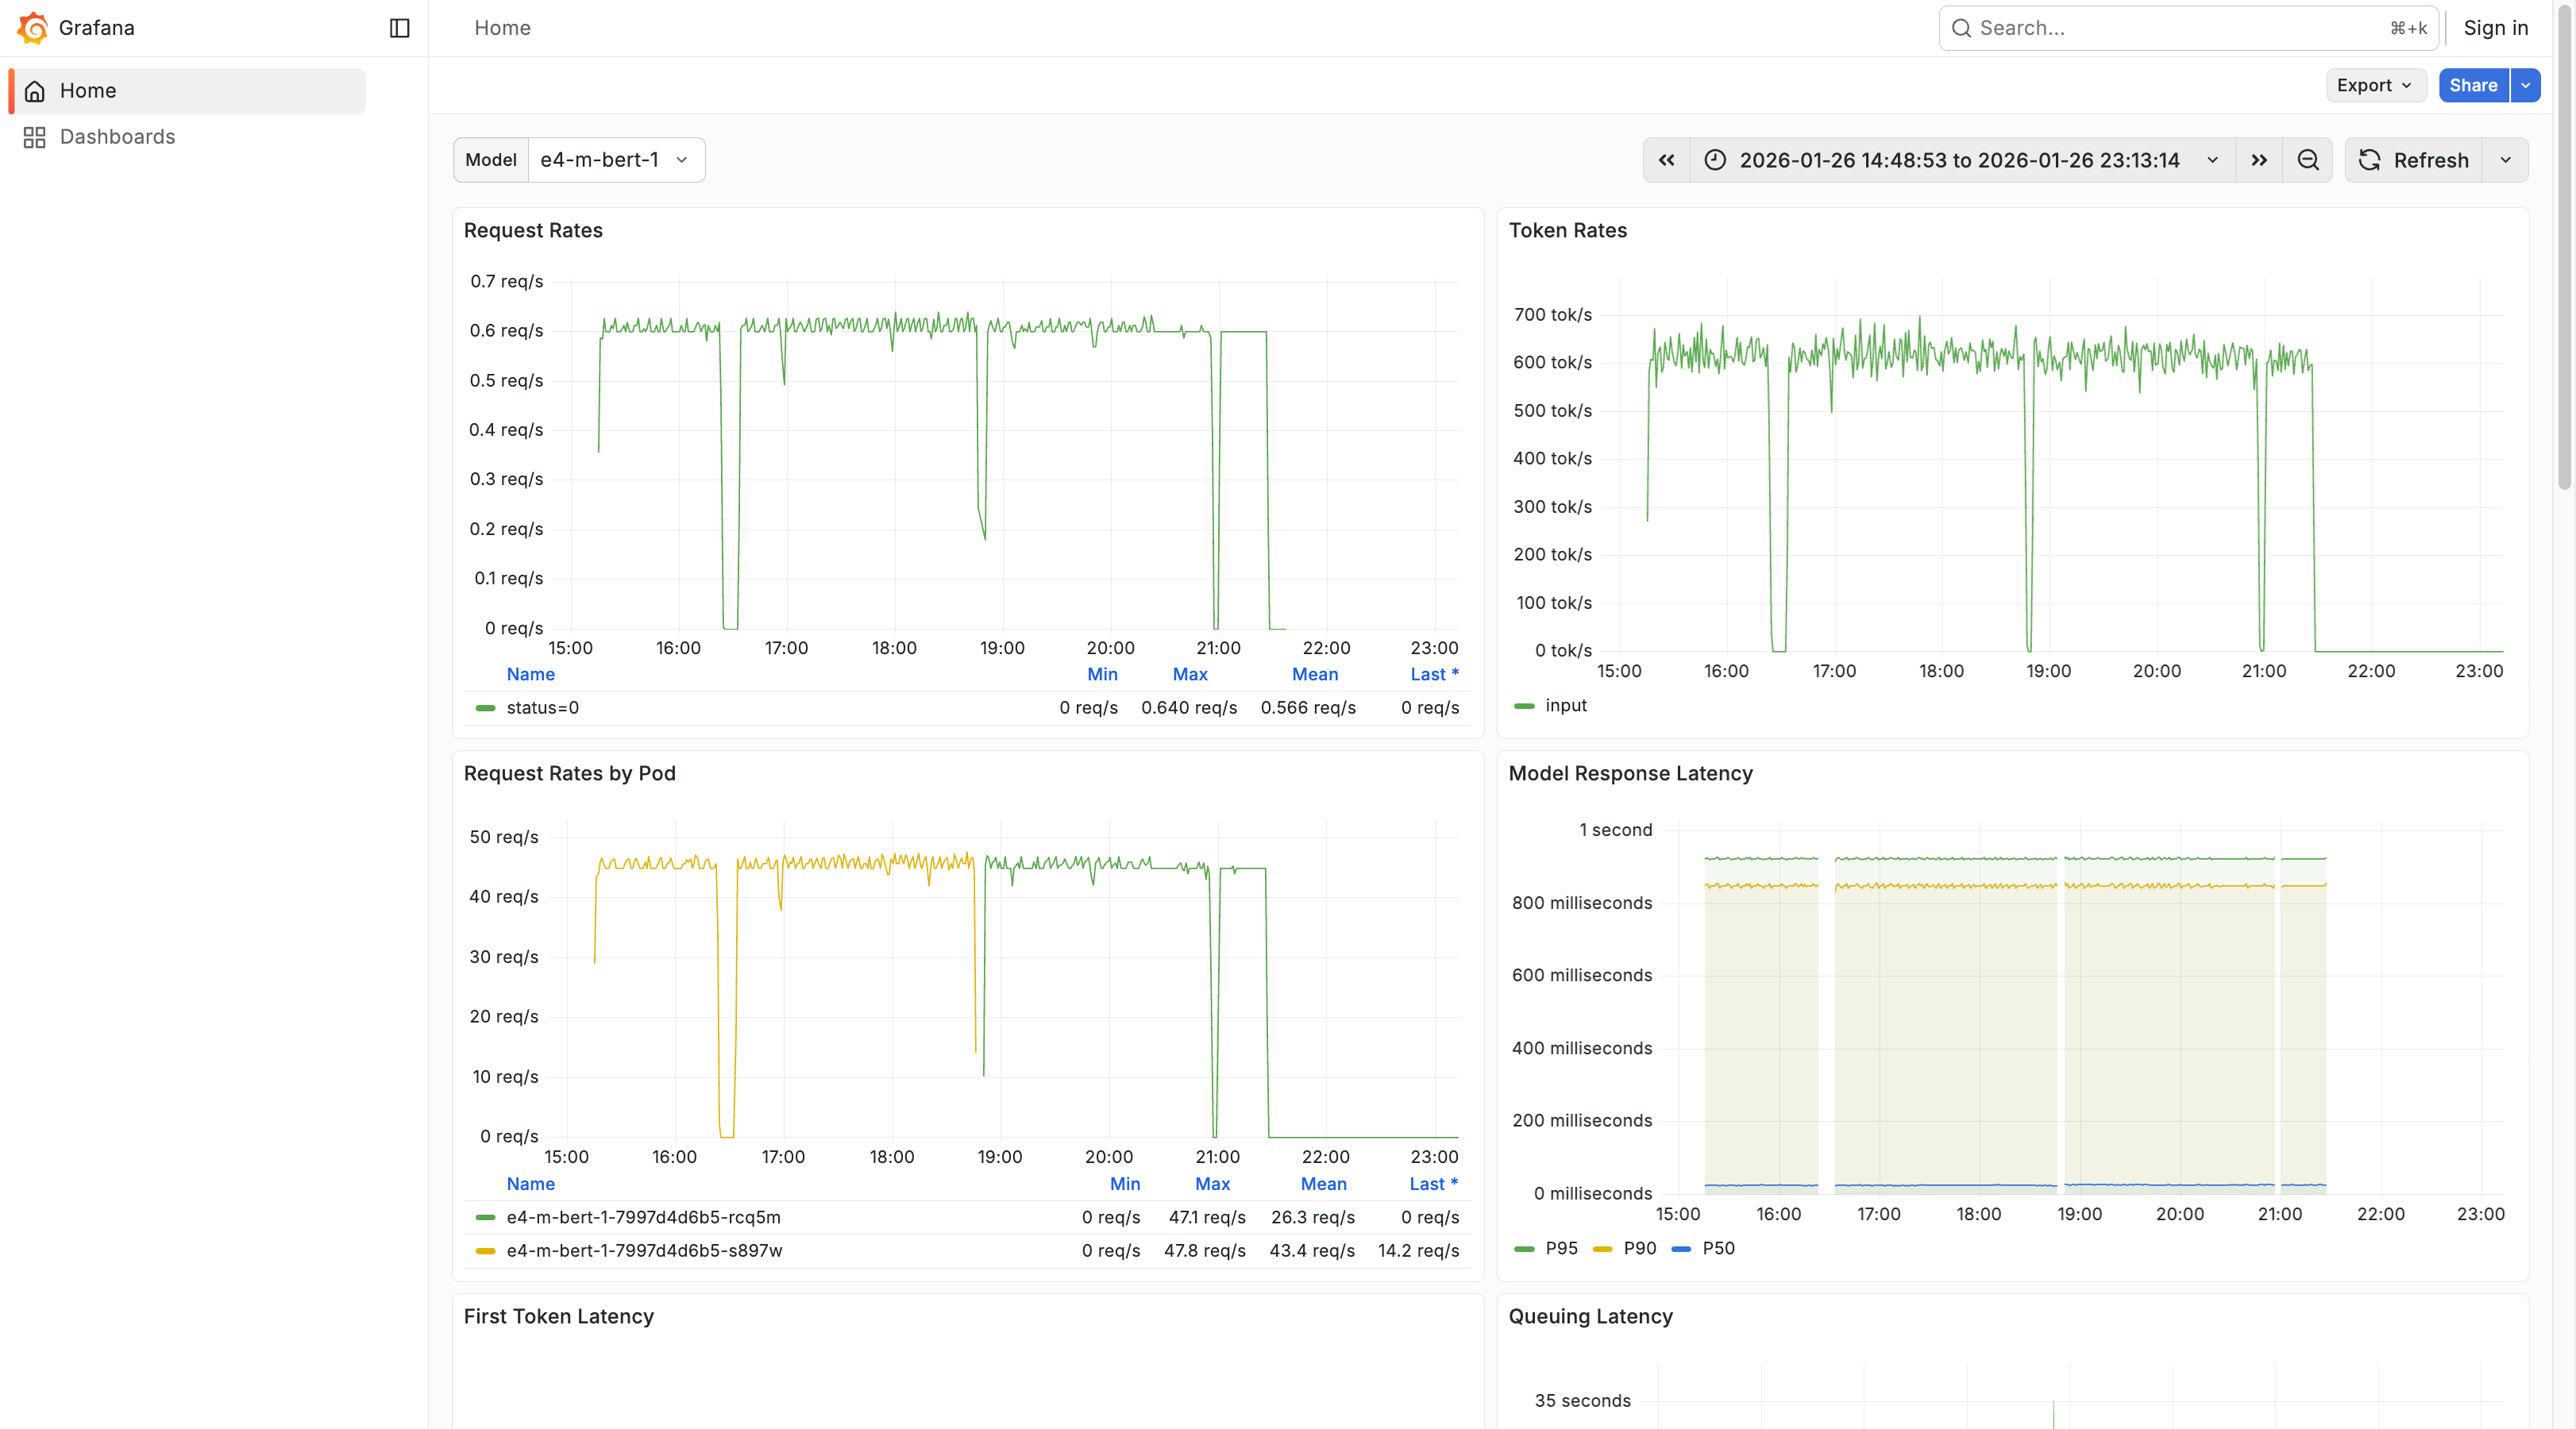Shift time range forward with double-right arrows
2576x1429 pixels.
(x=2259, y=160)
